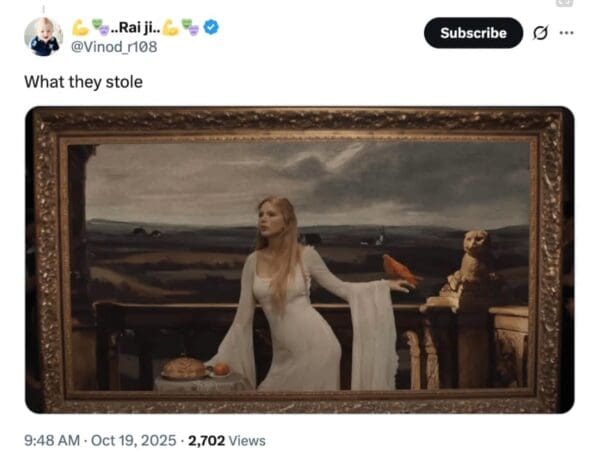Open the three-dot more options menu
The width and height of the screenshot is (600, 458).
tap(567, 32)
